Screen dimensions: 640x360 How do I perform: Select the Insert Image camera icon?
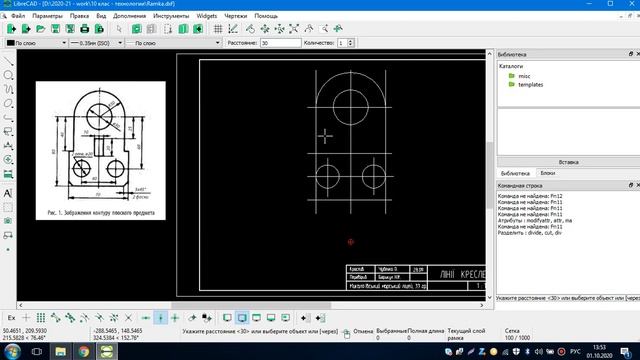click(8, 221)
